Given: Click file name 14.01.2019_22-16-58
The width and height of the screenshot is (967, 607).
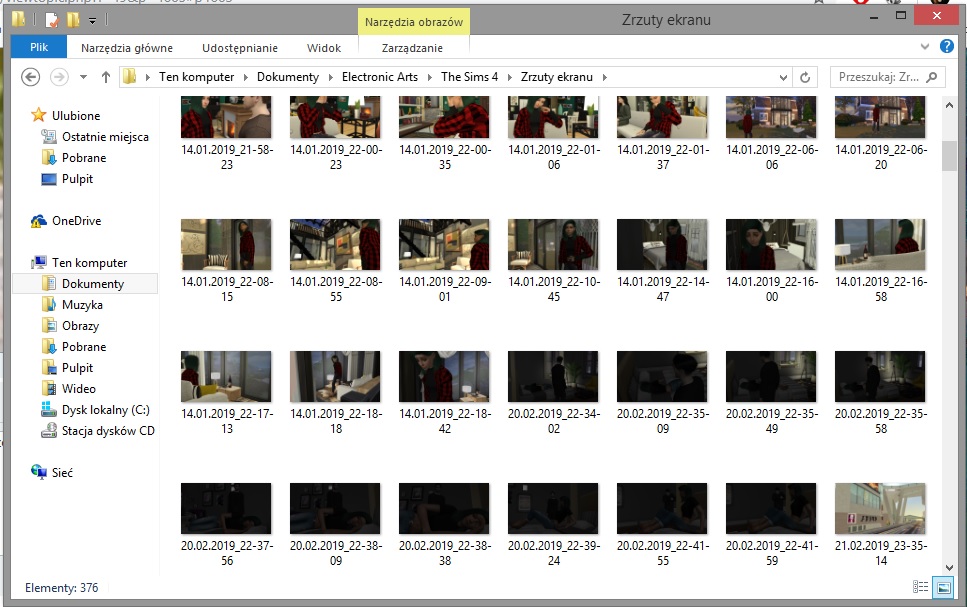Looking at the screenshot, I should pyautogui.click(x=881, y=289).
